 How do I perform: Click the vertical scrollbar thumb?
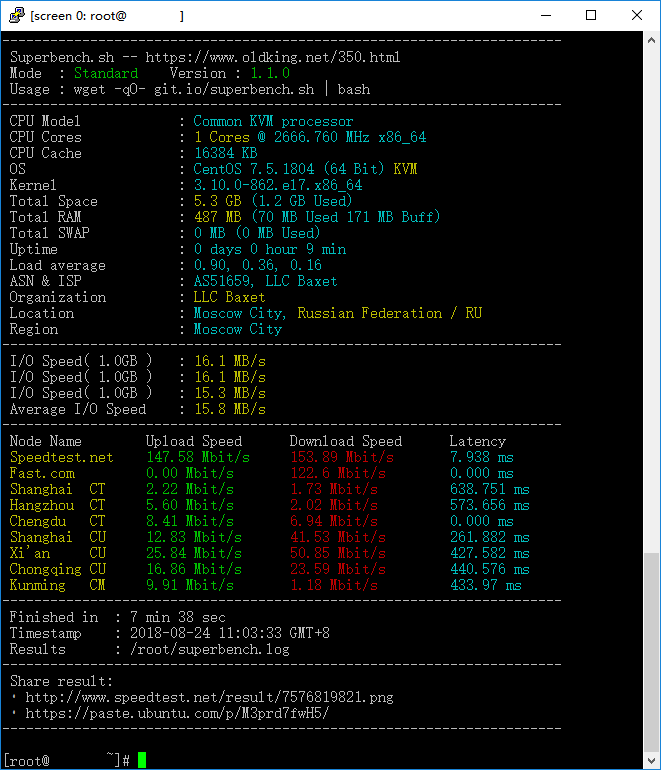pos(651,650)
